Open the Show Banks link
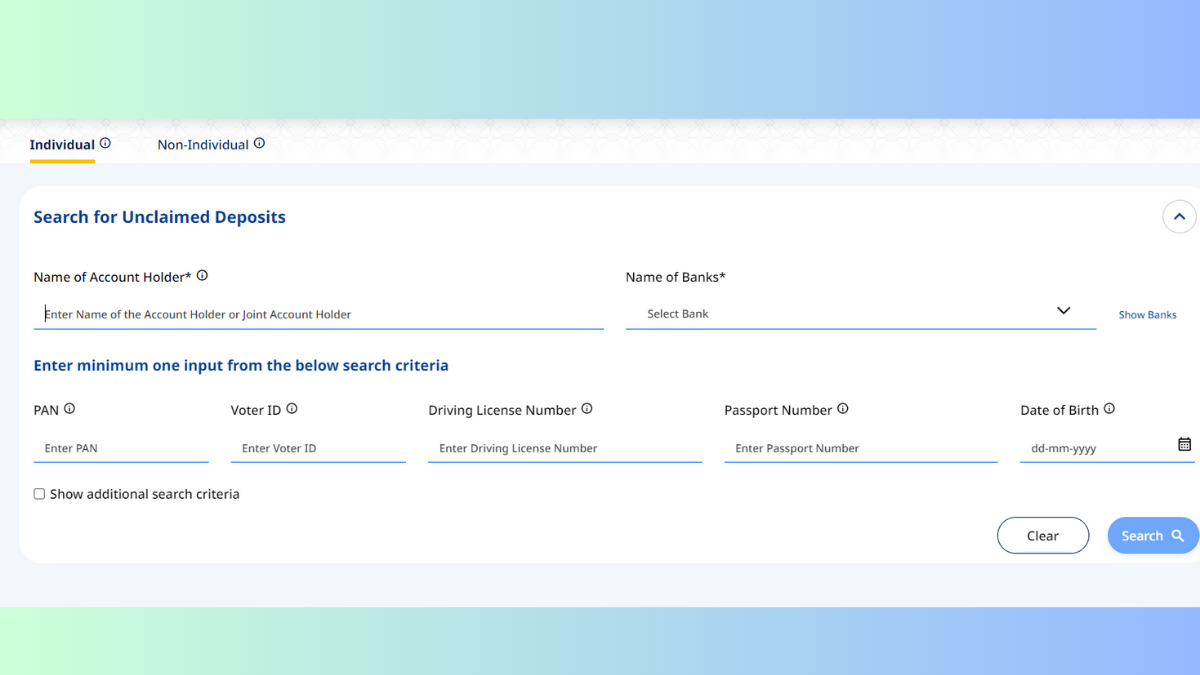Image resolution: width=1200 pixels, height=675 pixels. [1147, 315]
